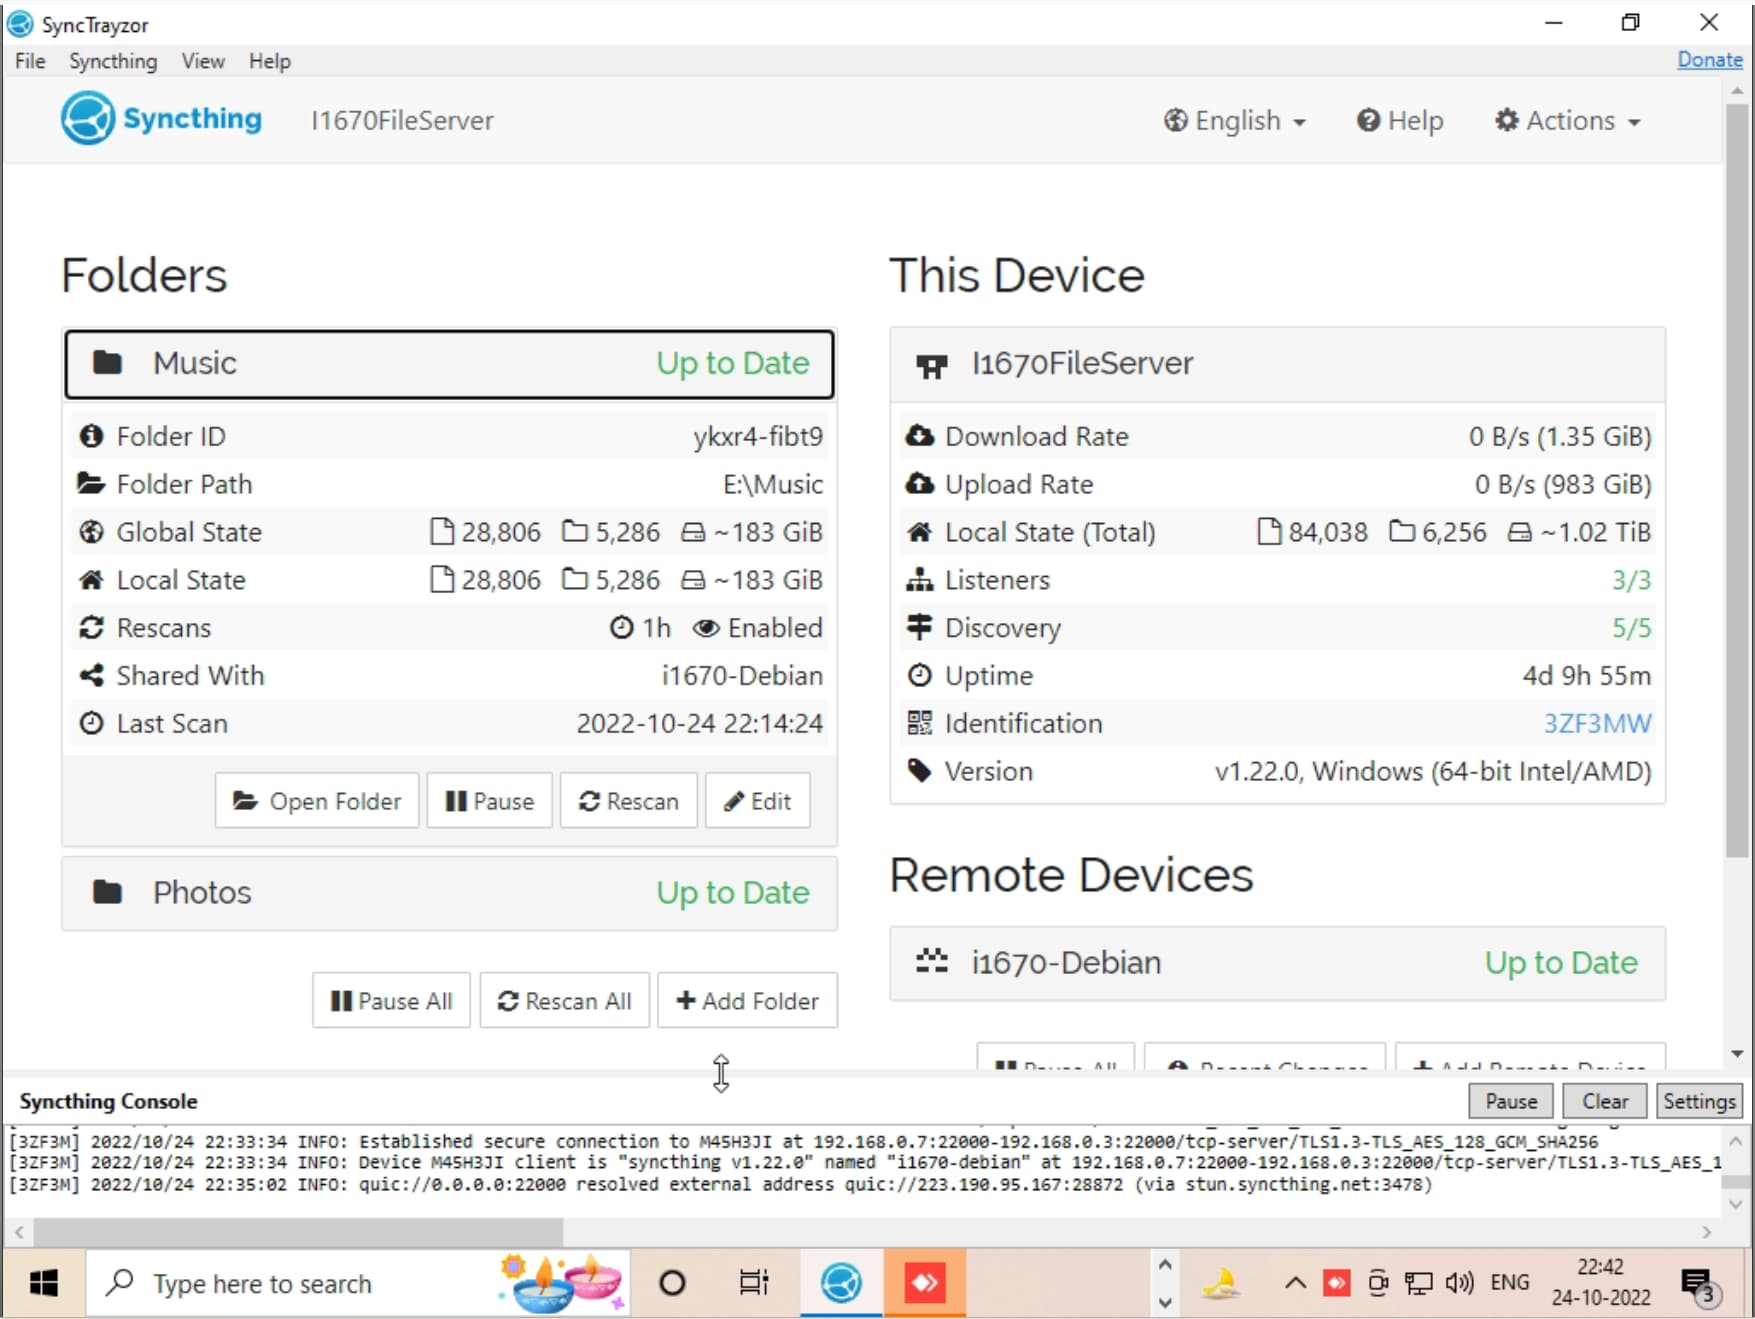Click the Rescans refresh icon
Screen dimensions: 1755x1319
[x=91, y=628]
